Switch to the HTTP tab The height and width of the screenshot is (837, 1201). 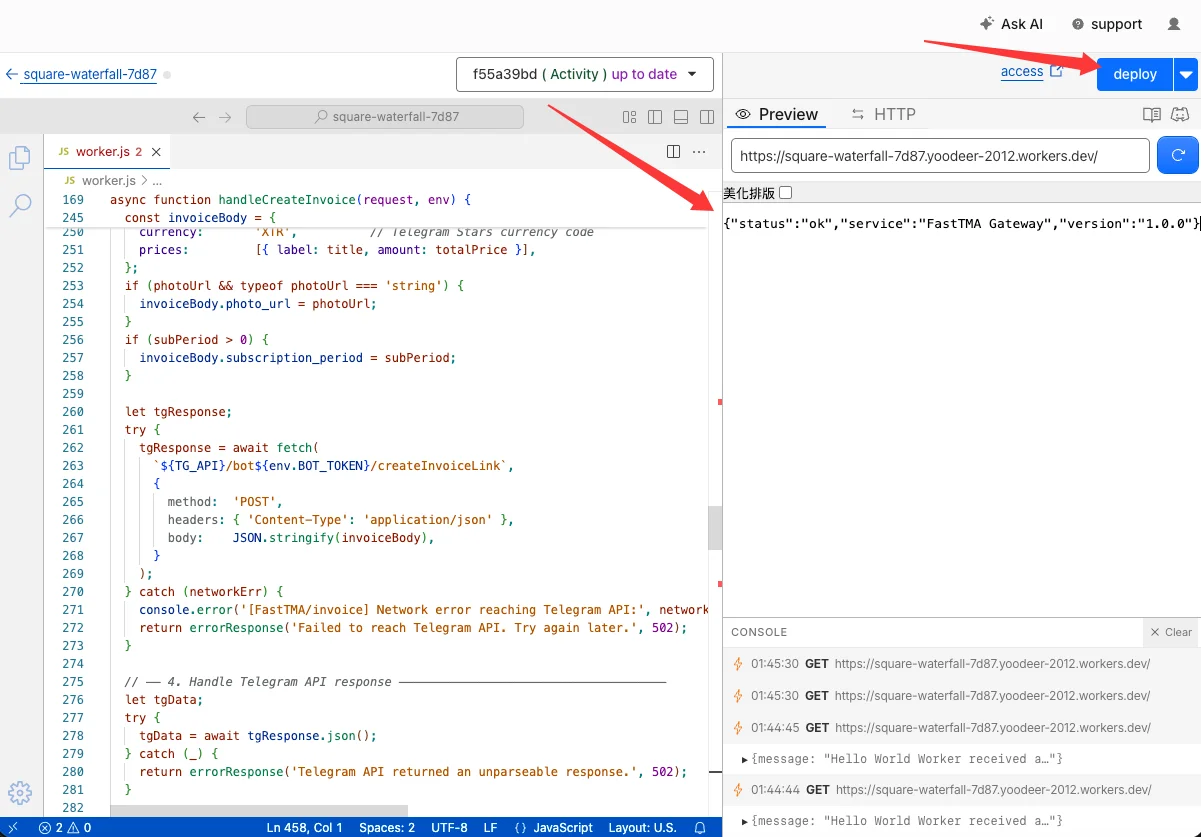click(x=883, y=114)
